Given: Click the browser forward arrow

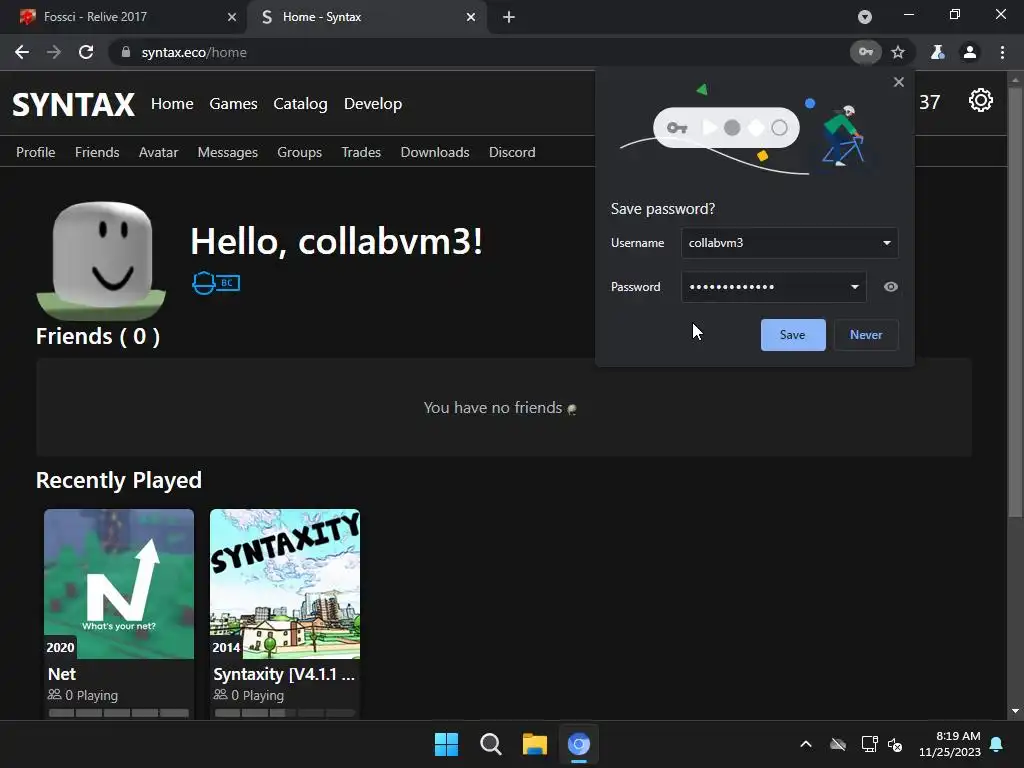Looking at the screenshot, I should pos(54,52).
